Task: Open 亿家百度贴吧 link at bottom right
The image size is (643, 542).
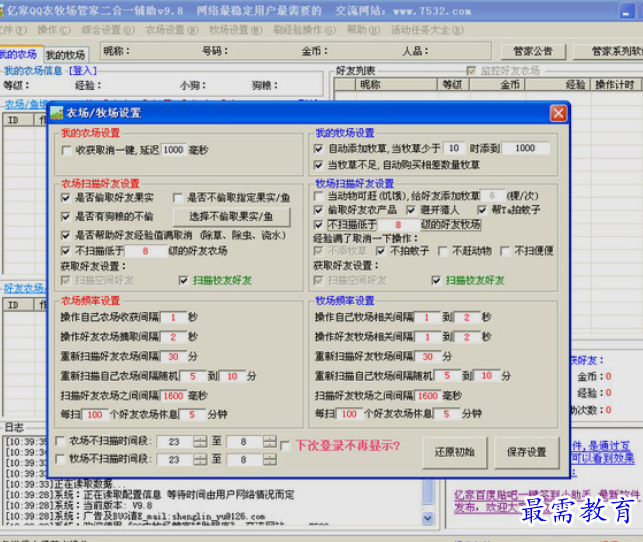Action: coord(546,501)
